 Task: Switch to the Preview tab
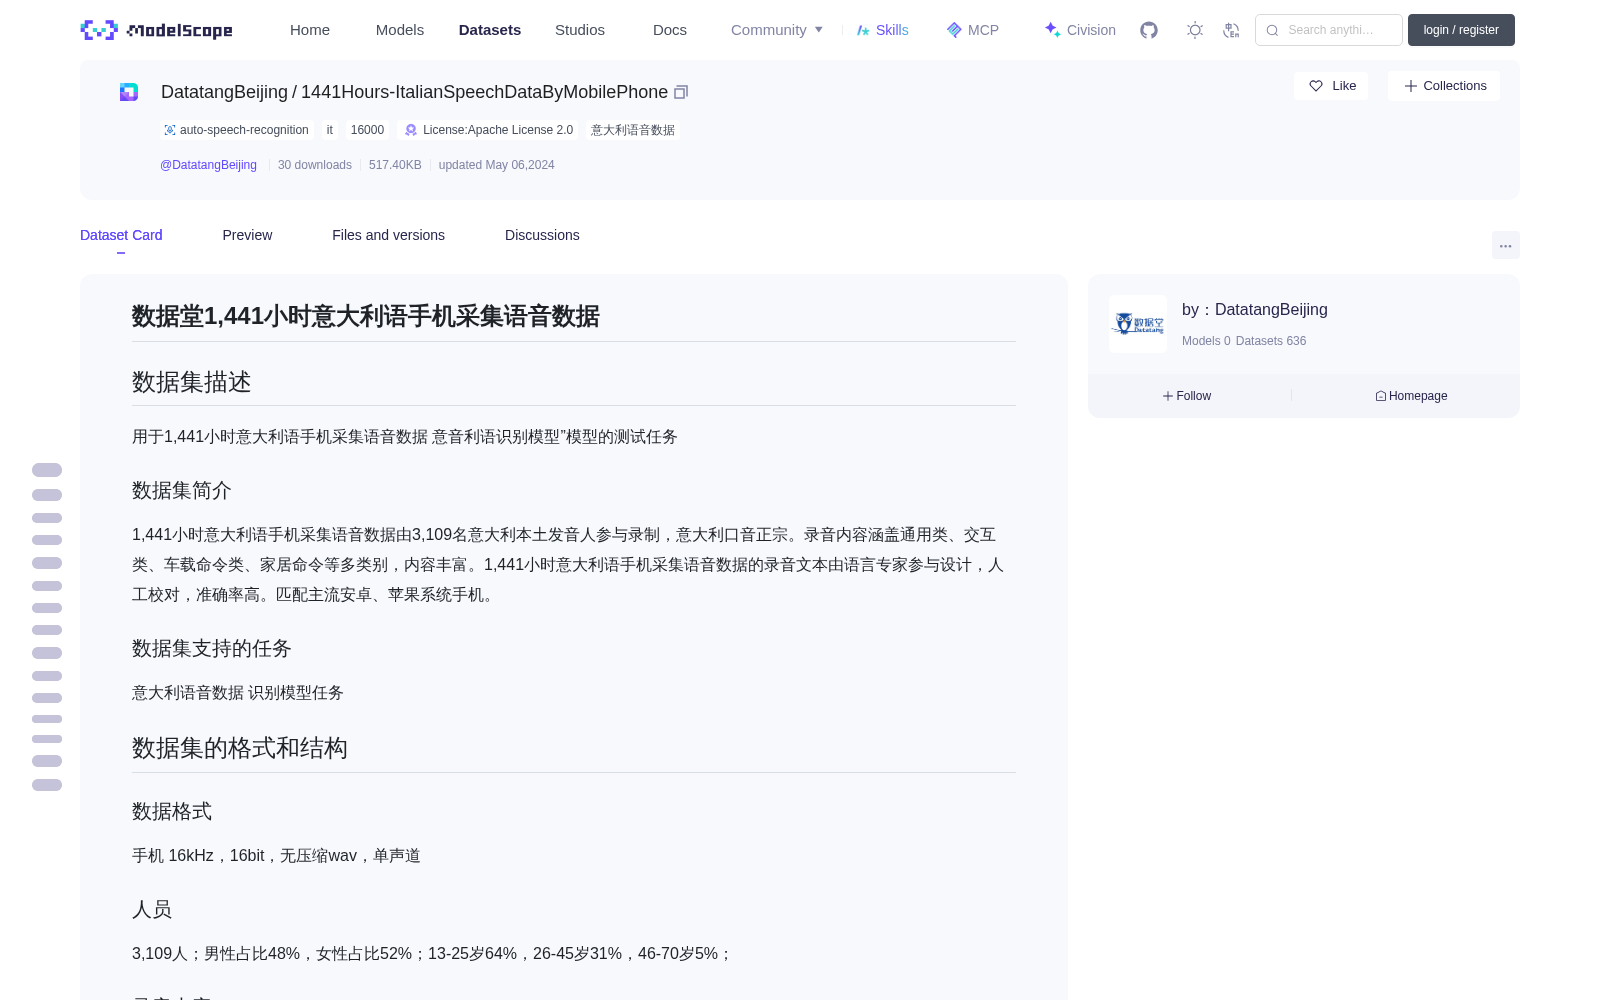[247, 235]
